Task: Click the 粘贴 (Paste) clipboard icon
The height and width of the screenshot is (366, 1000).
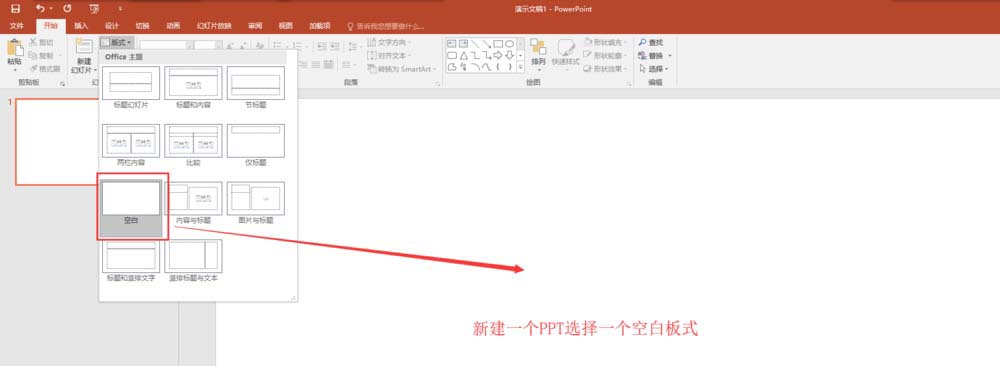Action: [14, 48]
